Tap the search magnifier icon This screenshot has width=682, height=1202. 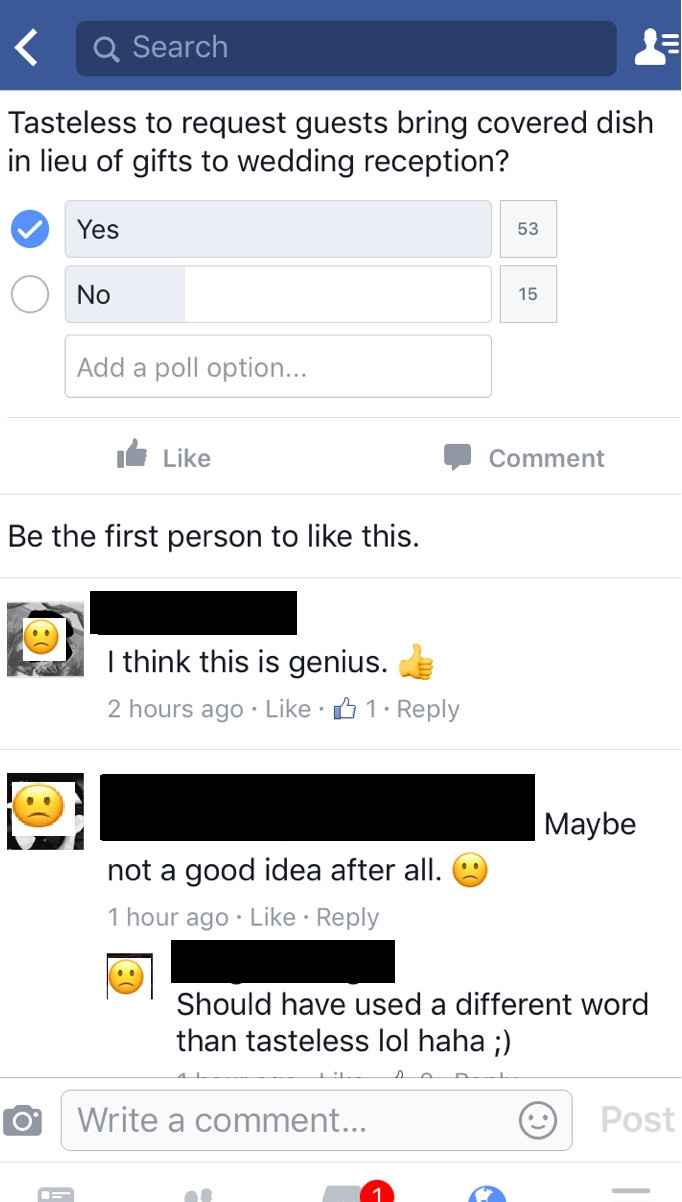pyautogui.click(x=105, y=46)
